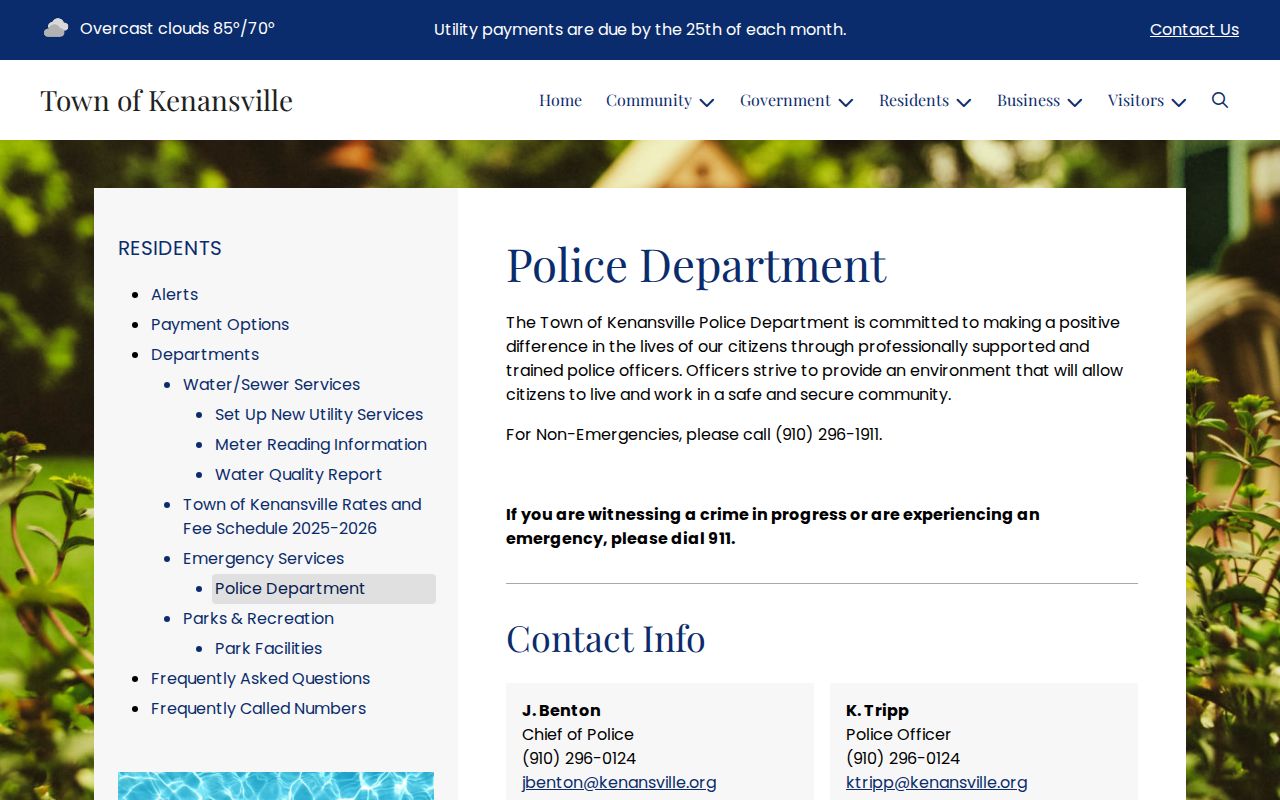Click the Contact Us link
This screenshot has width=1280, height=800.
[1194, 30]
